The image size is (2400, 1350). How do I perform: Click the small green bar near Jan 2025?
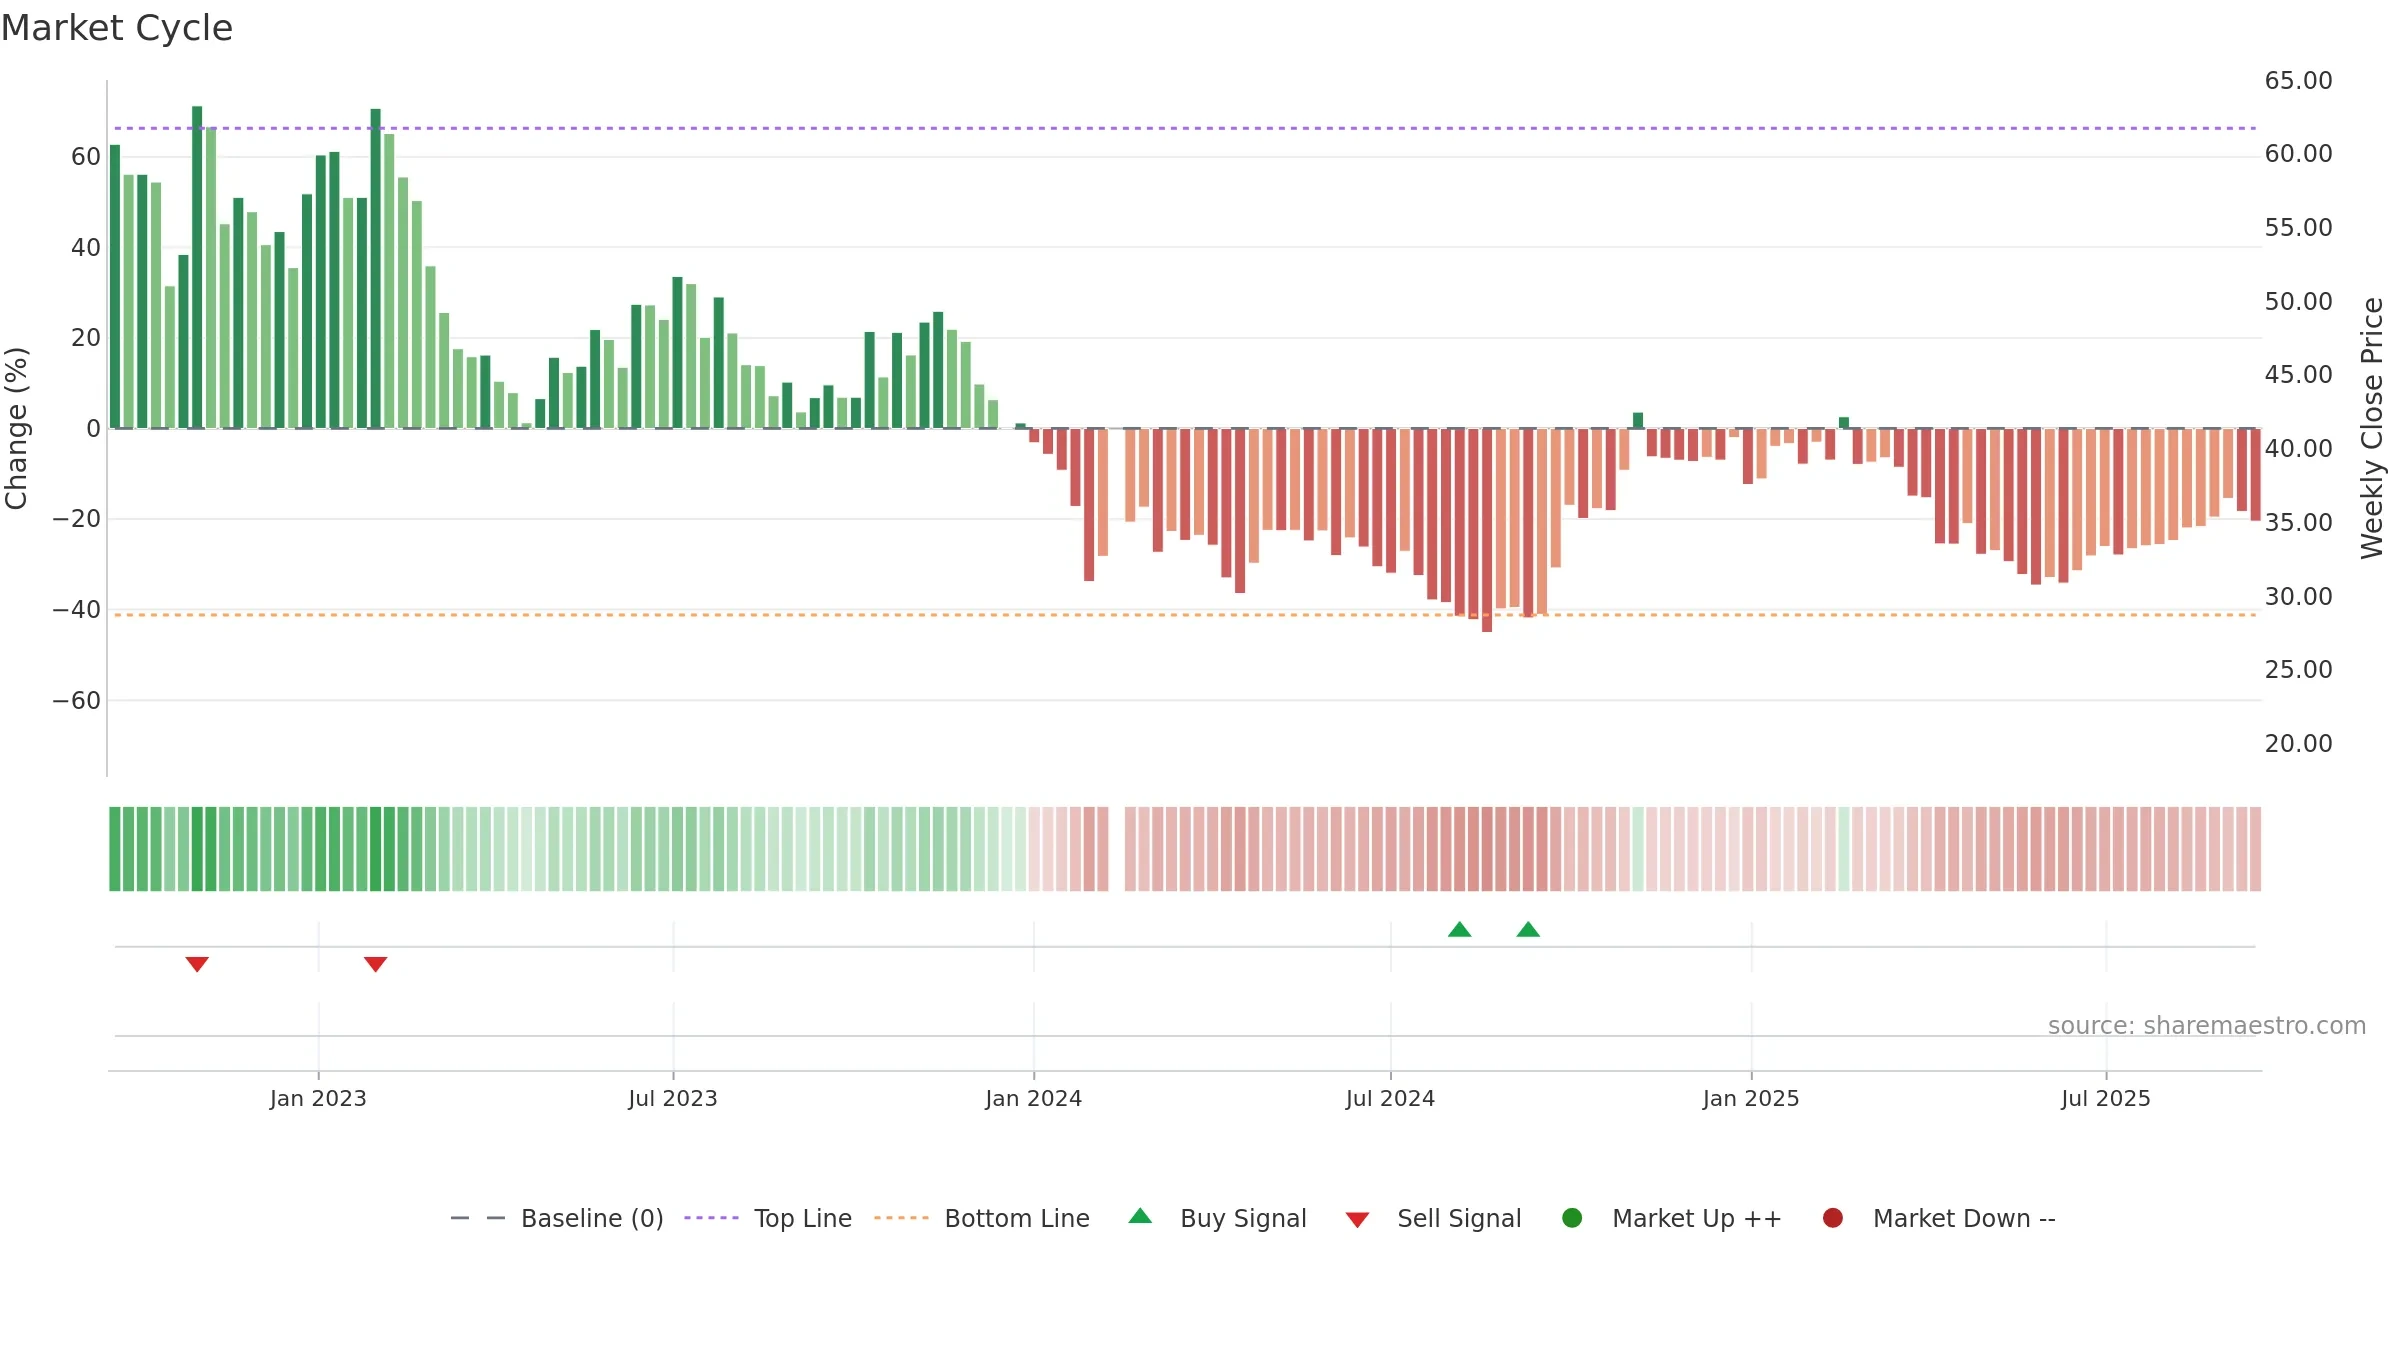pyautogui.click(x=1844, y=423)
